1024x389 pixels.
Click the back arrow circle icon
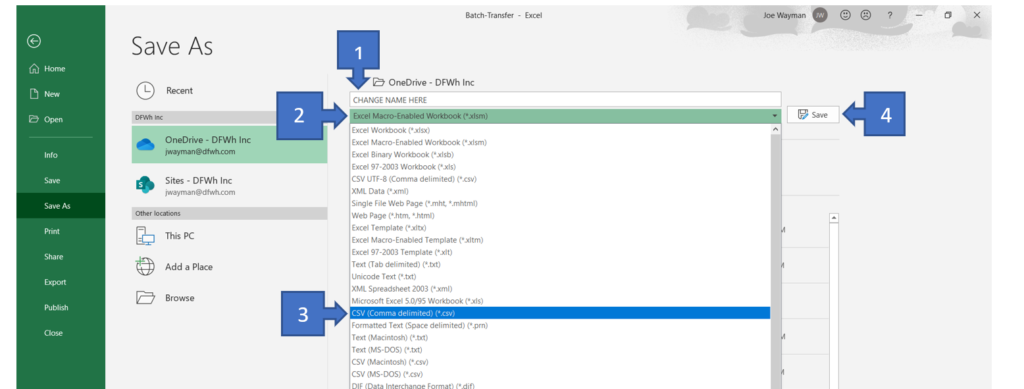[34, 40]
